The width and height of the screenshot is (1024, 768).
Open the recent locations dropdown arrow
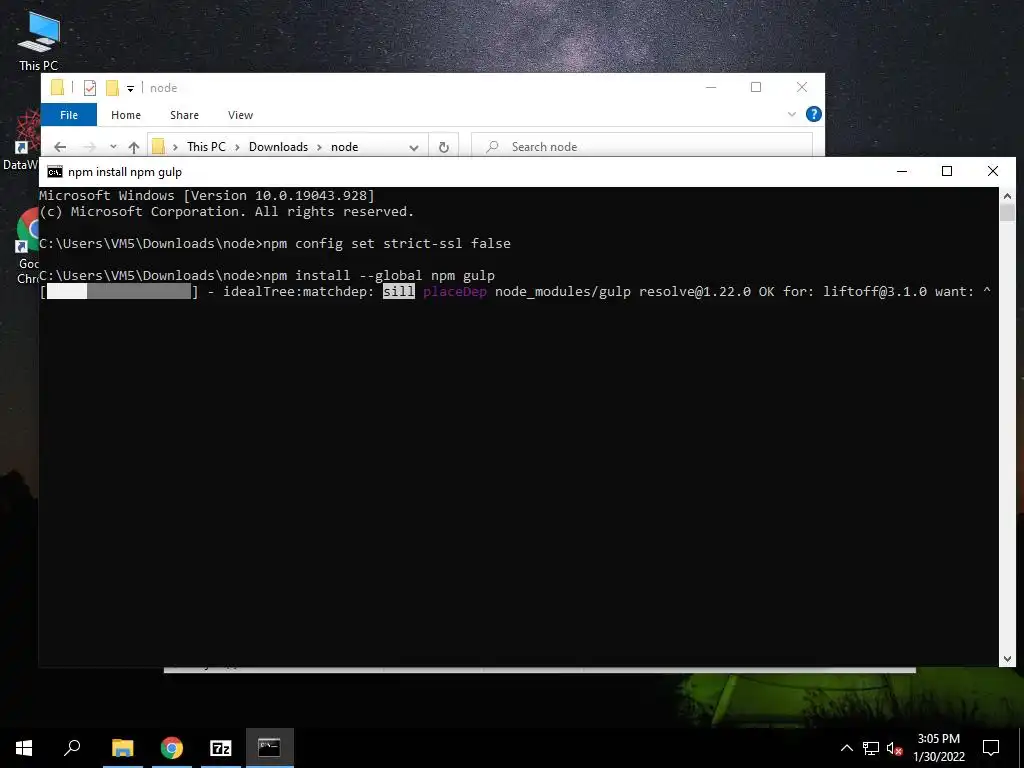point(113,147)
